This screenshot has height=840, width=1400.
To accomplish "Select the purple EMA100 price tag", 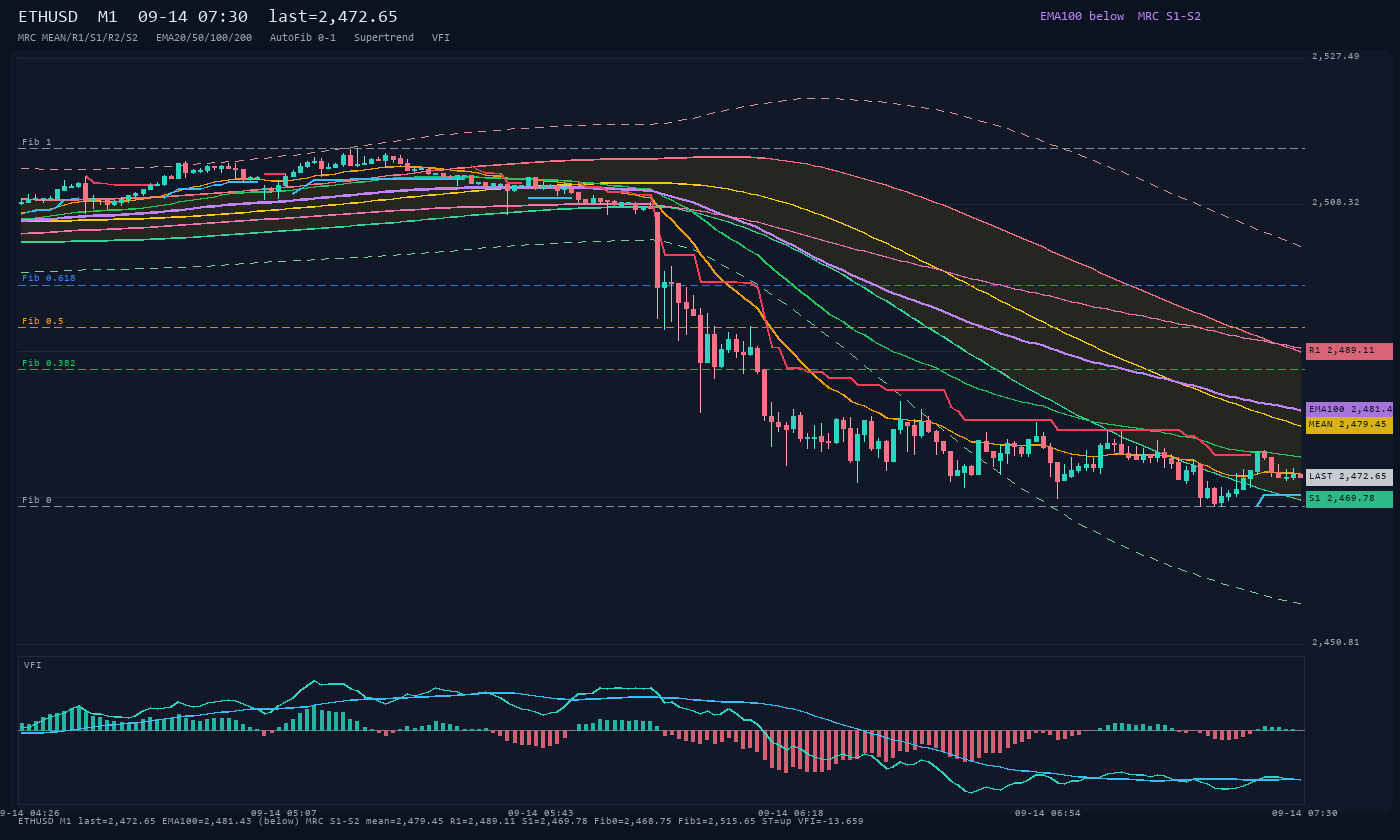I will pos(1349,409).
